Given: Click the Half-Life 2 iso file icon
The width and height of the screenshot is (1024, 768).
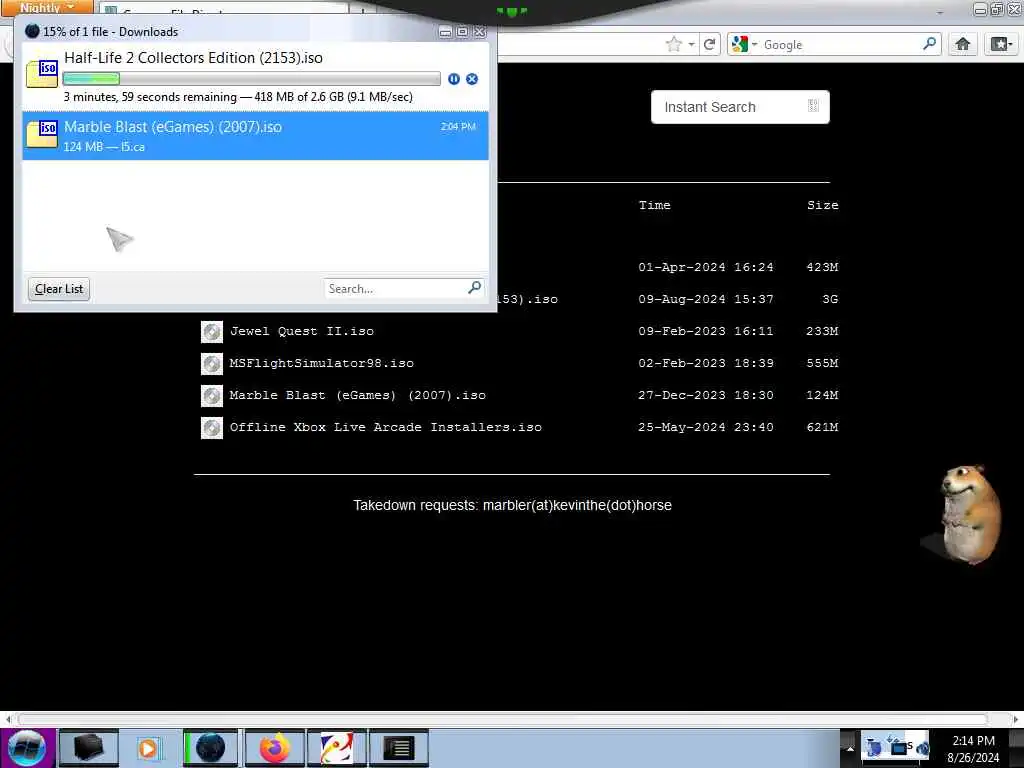Looking at the screenshot, I should click(42, 72).
